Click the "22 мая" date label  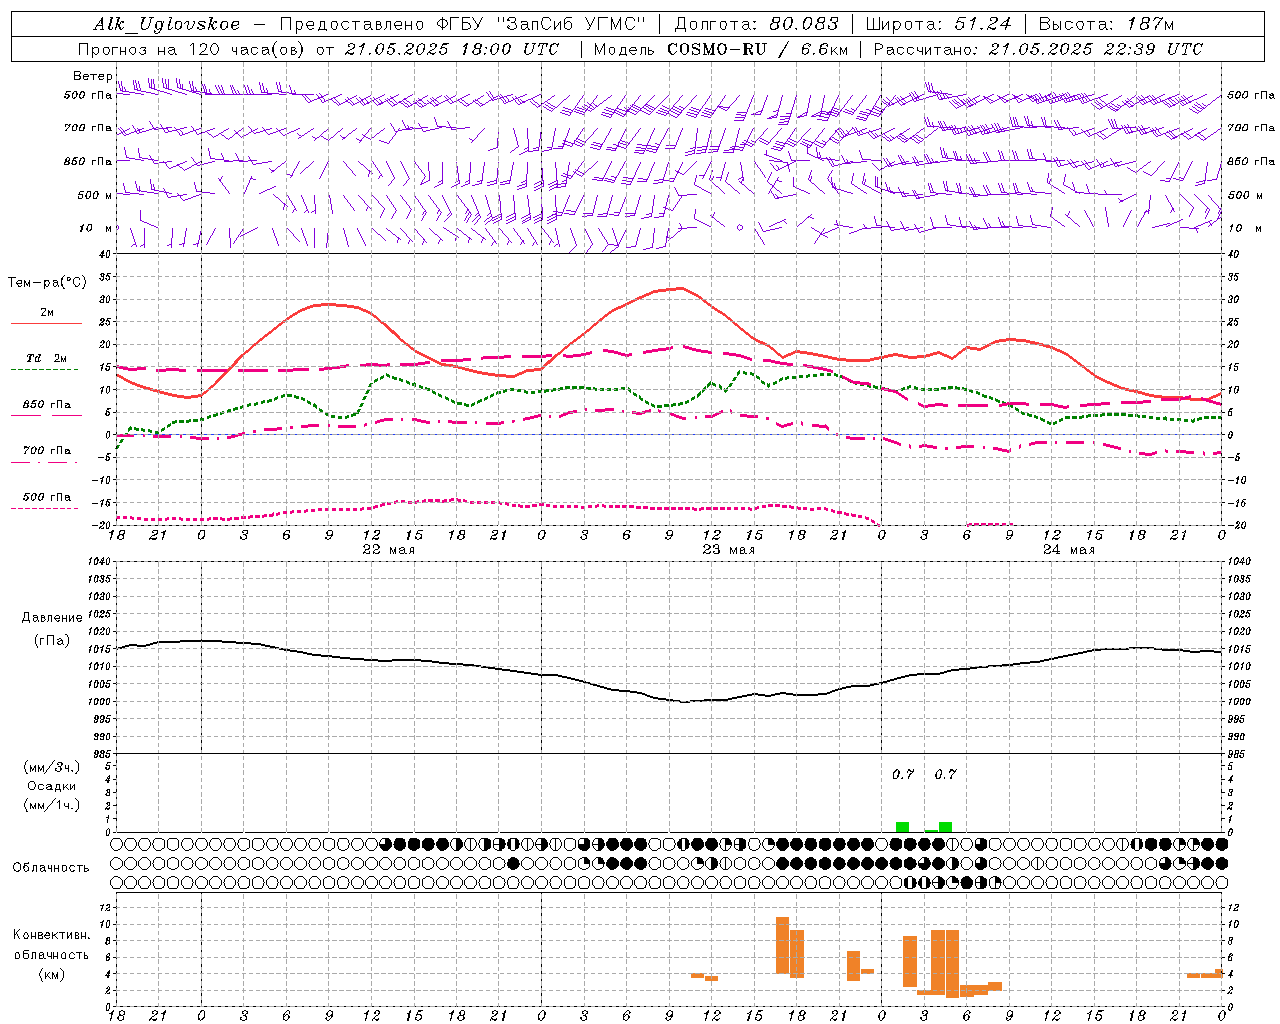[x=388, y=550]
